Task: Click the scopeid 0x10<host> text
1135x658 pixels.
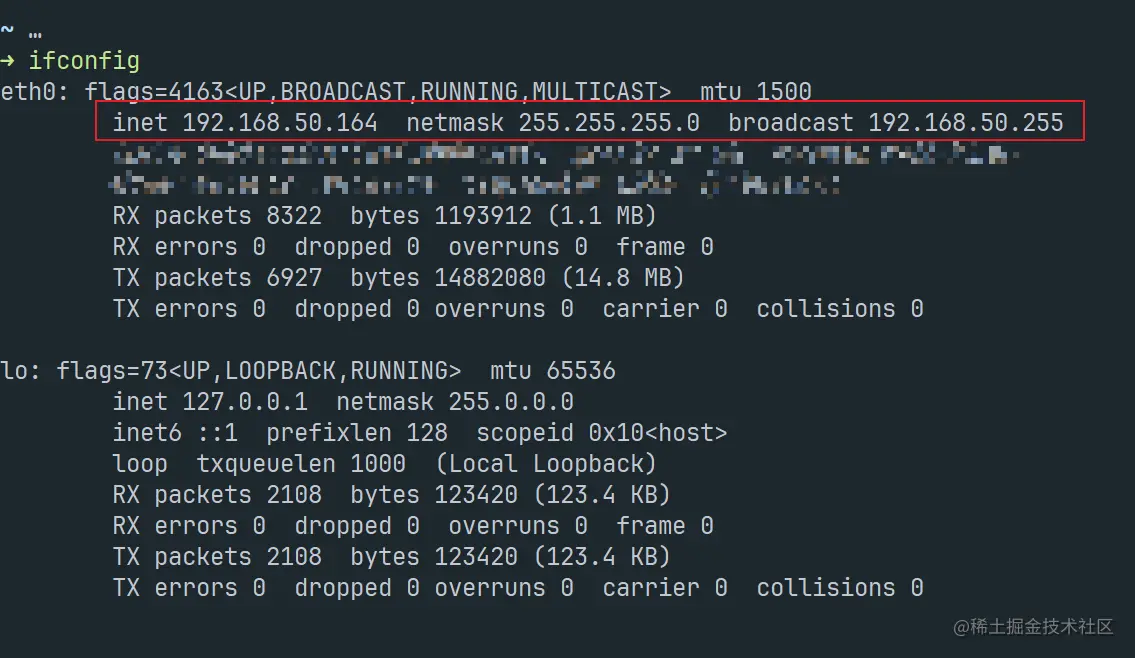Action: (602, 433)
